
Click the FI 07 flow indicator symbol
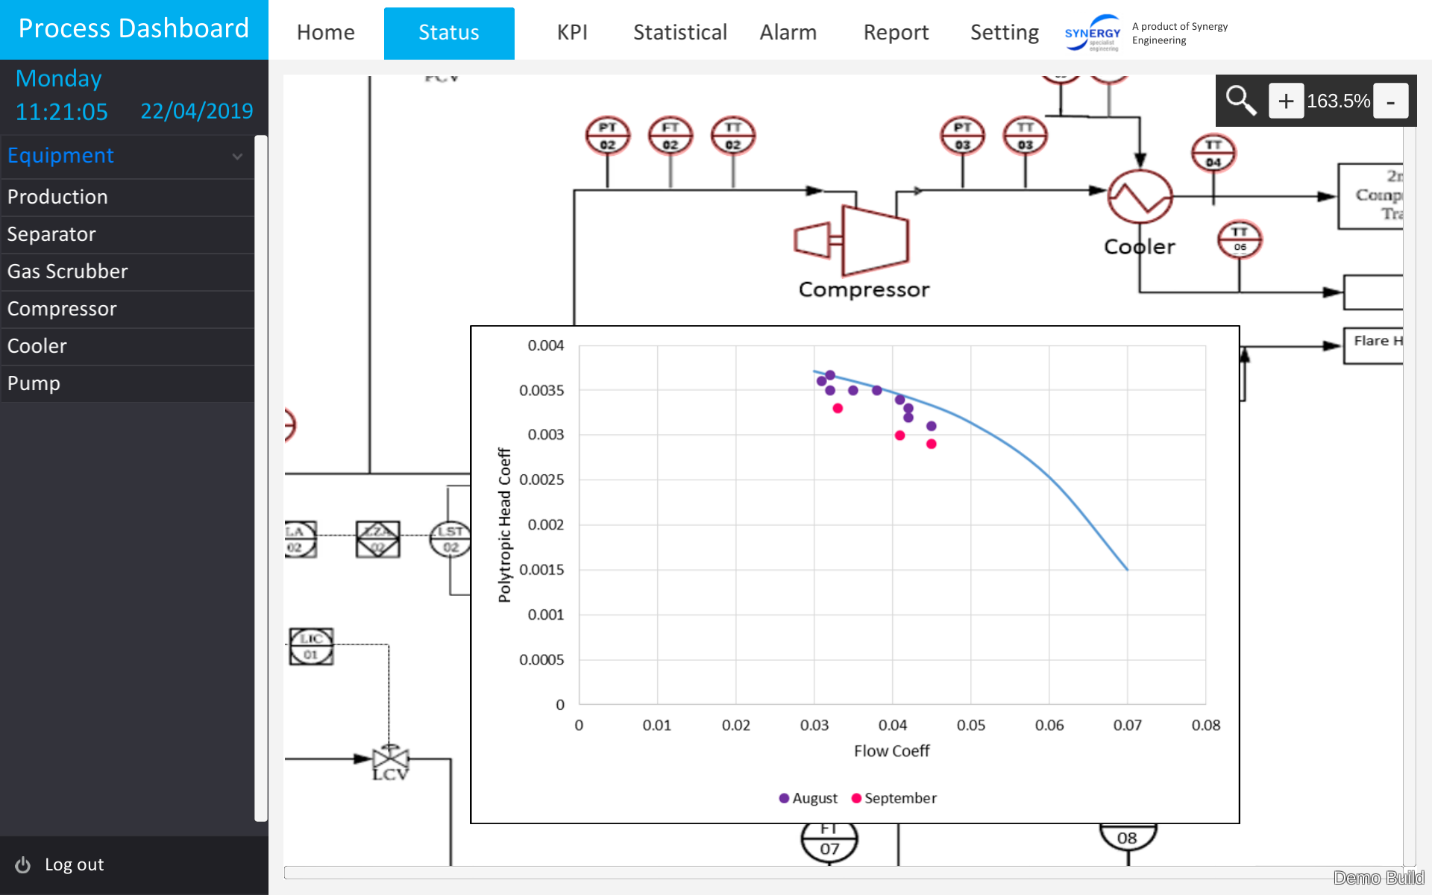(829, 842)
